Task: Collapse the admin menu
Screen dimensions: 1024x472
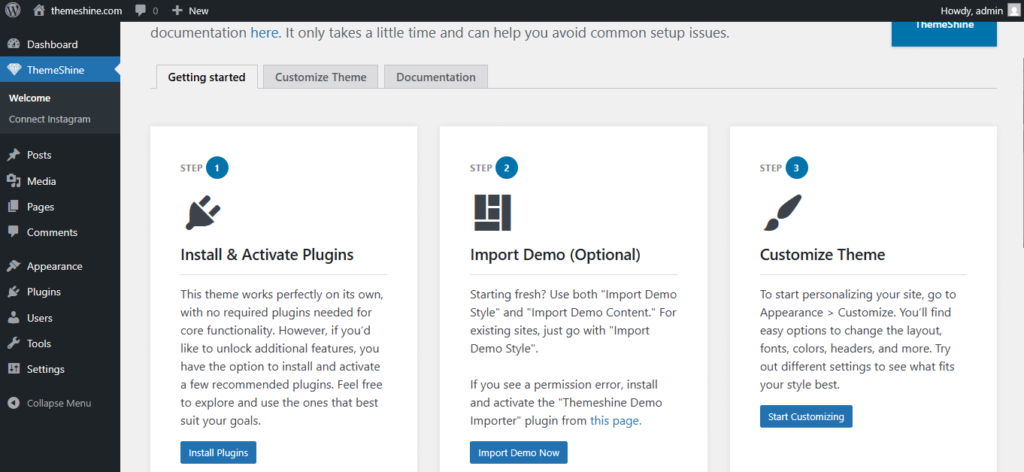Action: [x=50, y=403]
